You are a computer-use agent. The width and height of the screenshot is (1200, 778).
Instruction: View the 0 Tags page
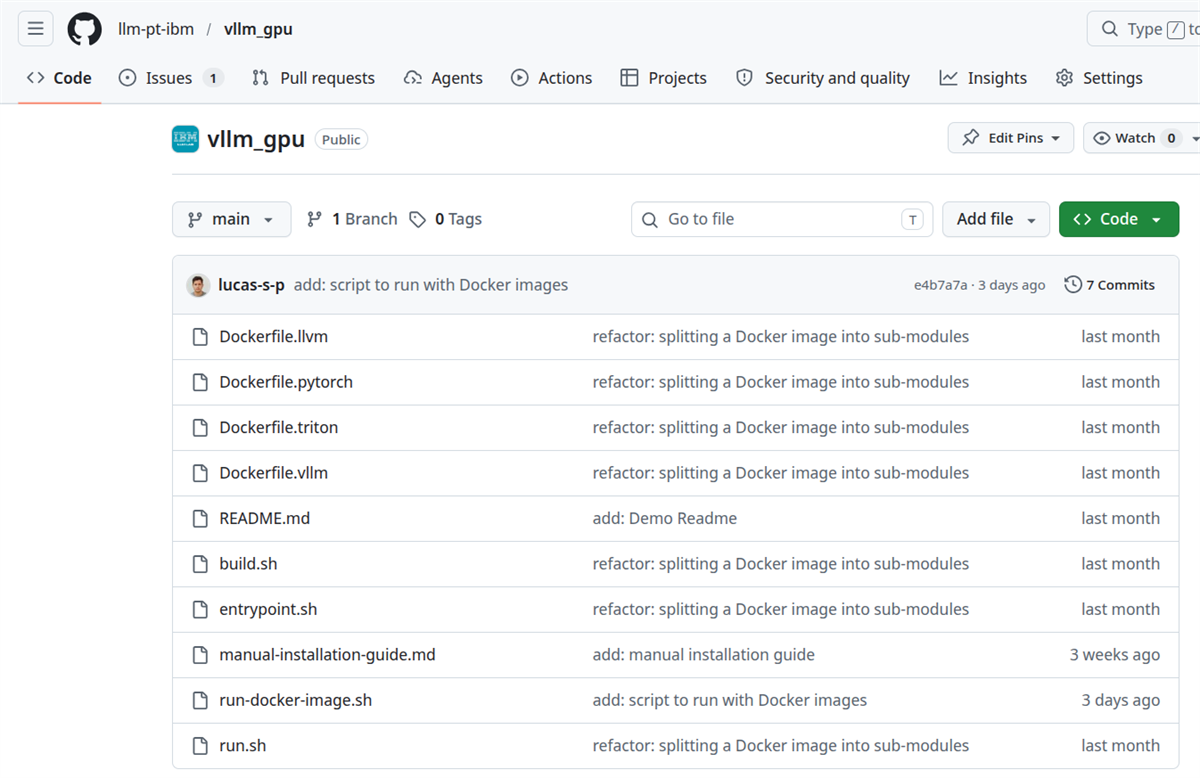[446, 219]
